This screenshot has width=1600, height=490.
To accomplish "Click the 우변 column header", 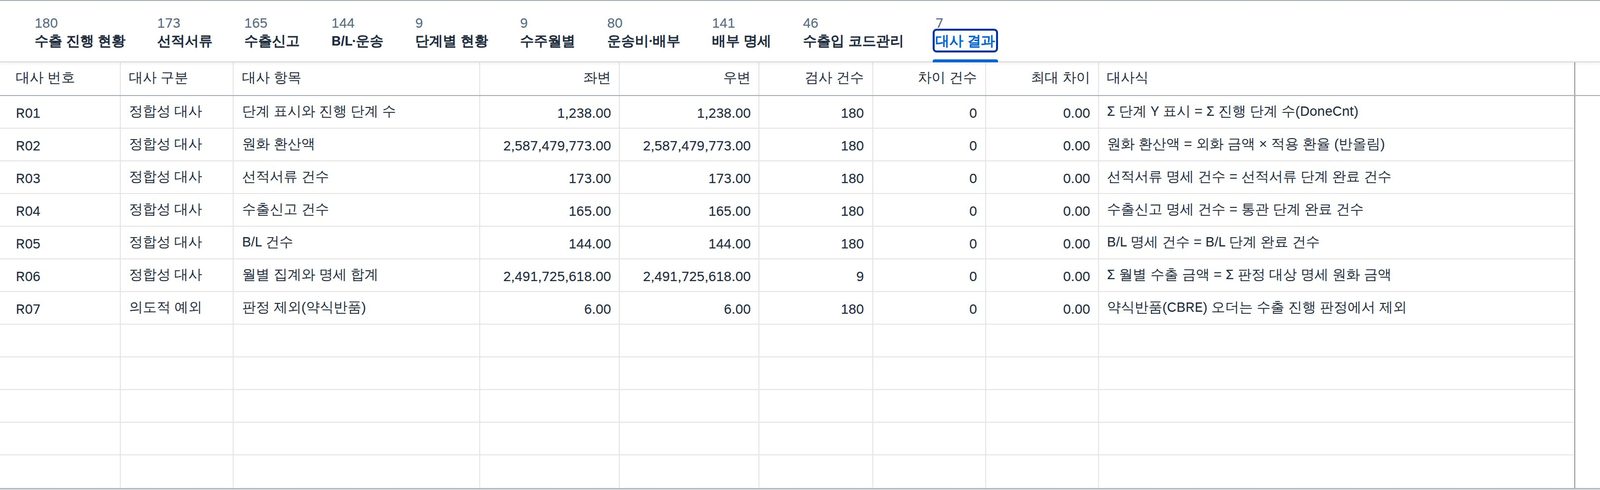I will click(x=689, y=78).
